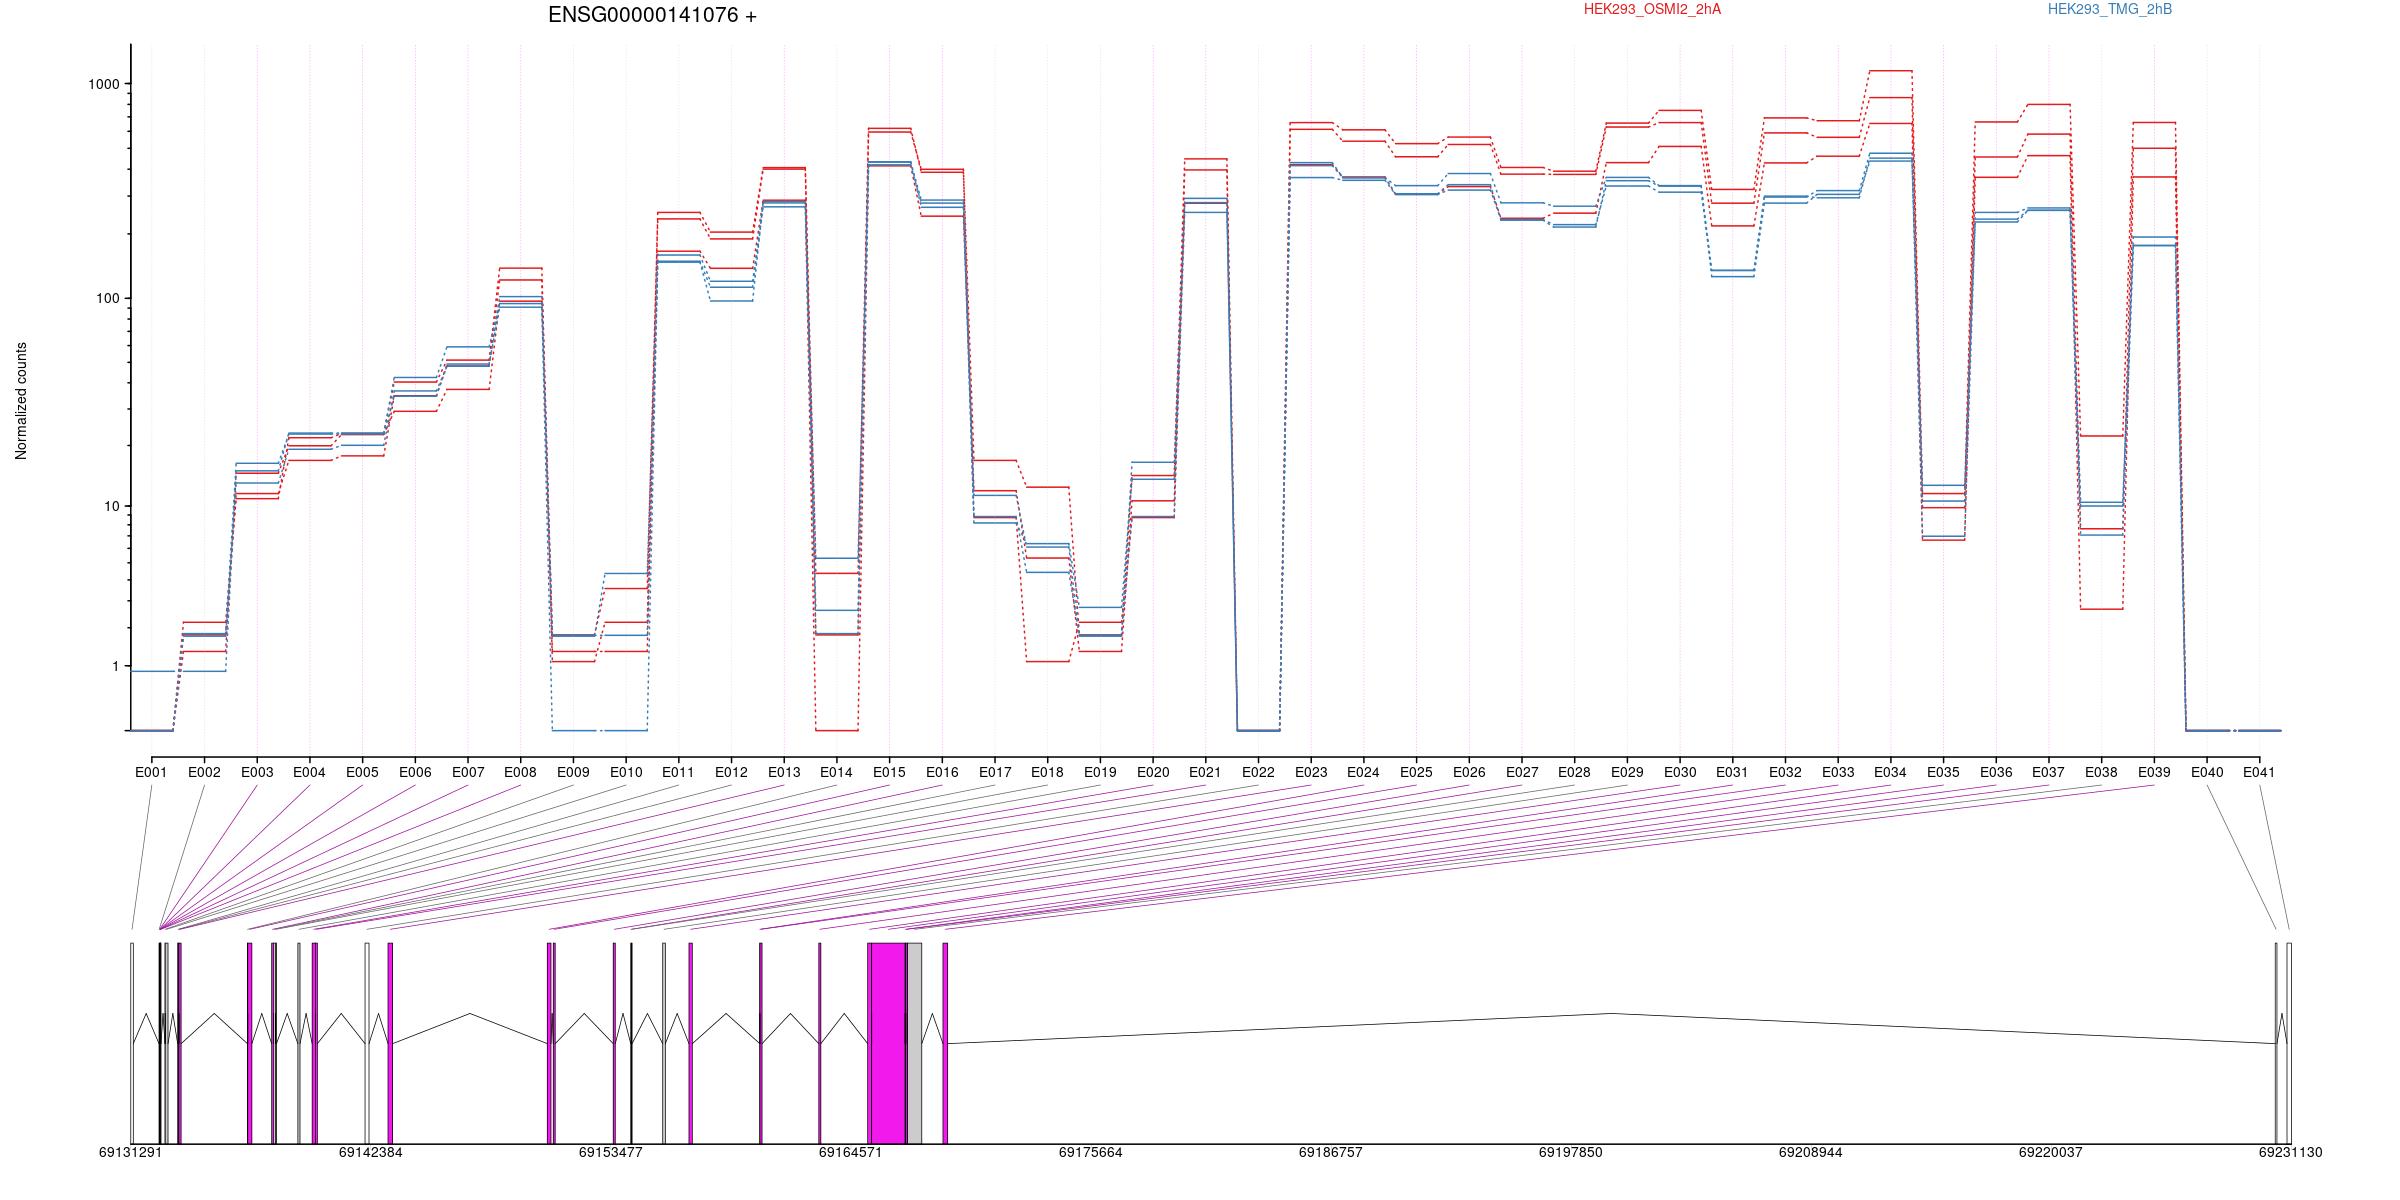The width and height of the screenshot is (2400, 1200).
Task: Select exon label E005
Action: pyautogui.click(x=362, y=772)
